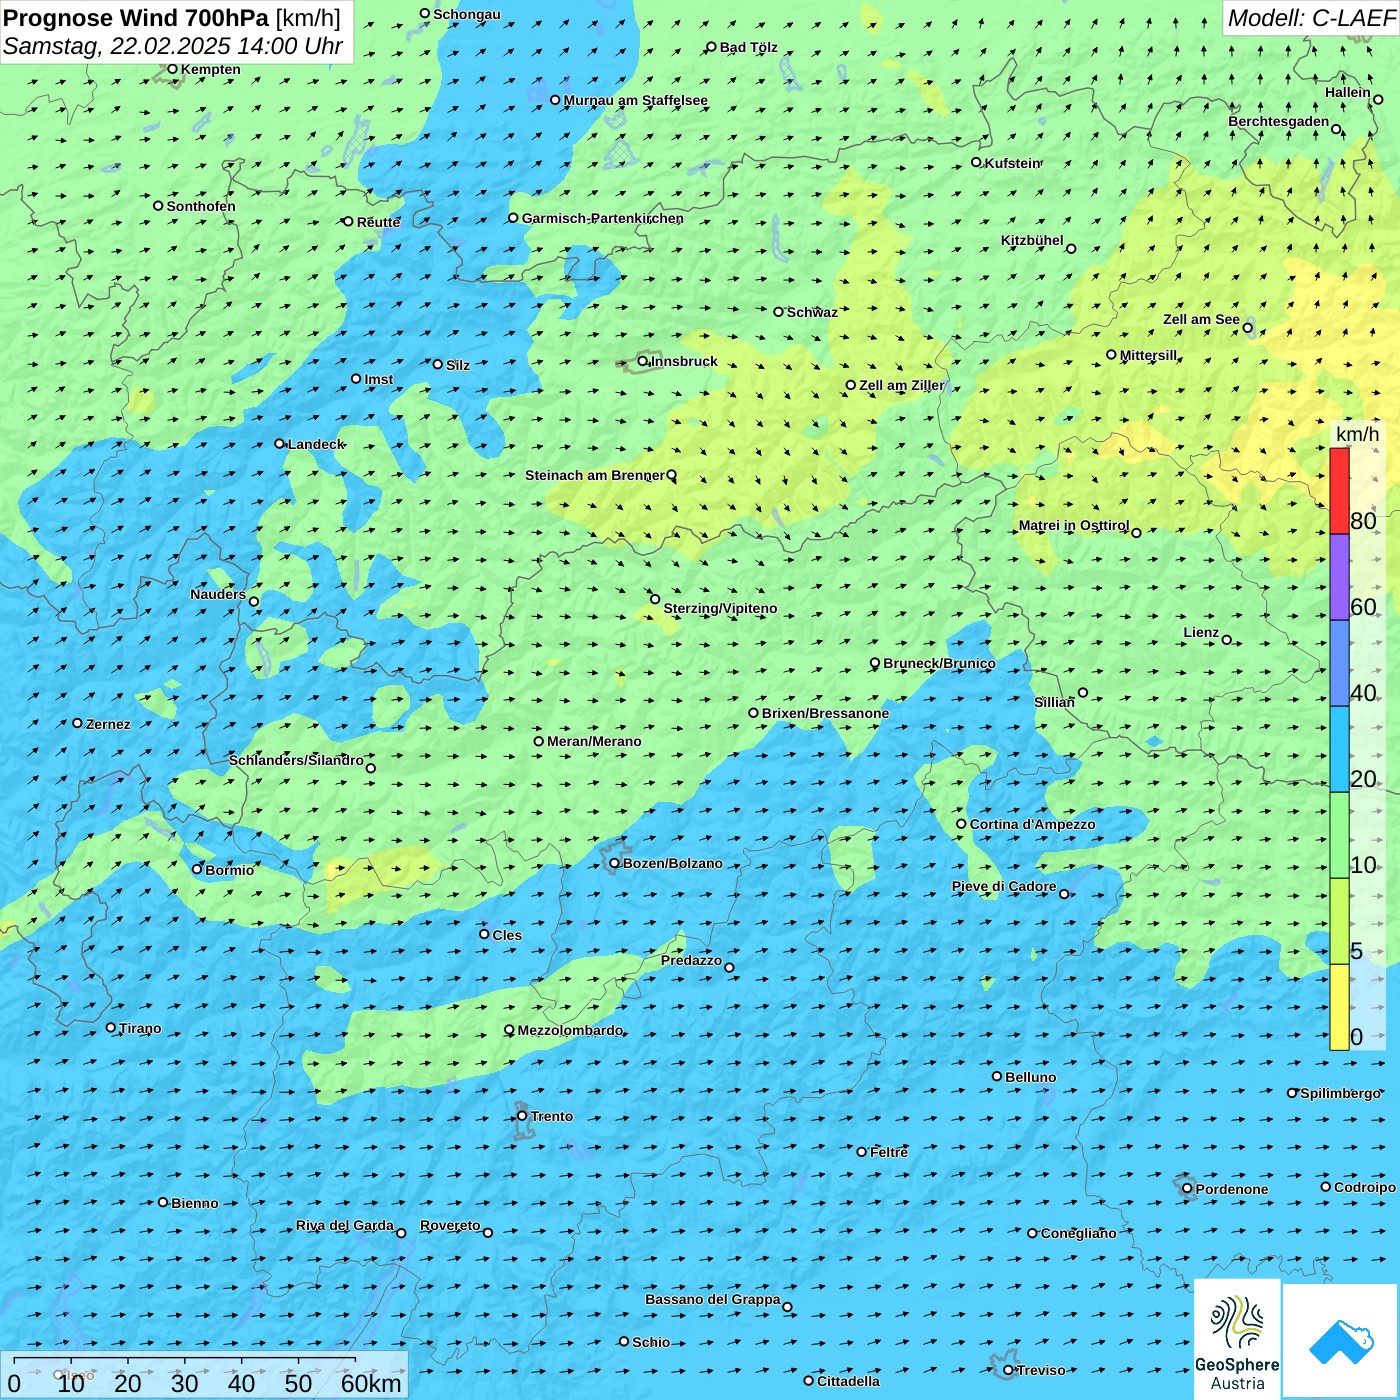1400x1400 pixels.
Task: Click the Kitzbühel label
Action: pos(1032,240)
